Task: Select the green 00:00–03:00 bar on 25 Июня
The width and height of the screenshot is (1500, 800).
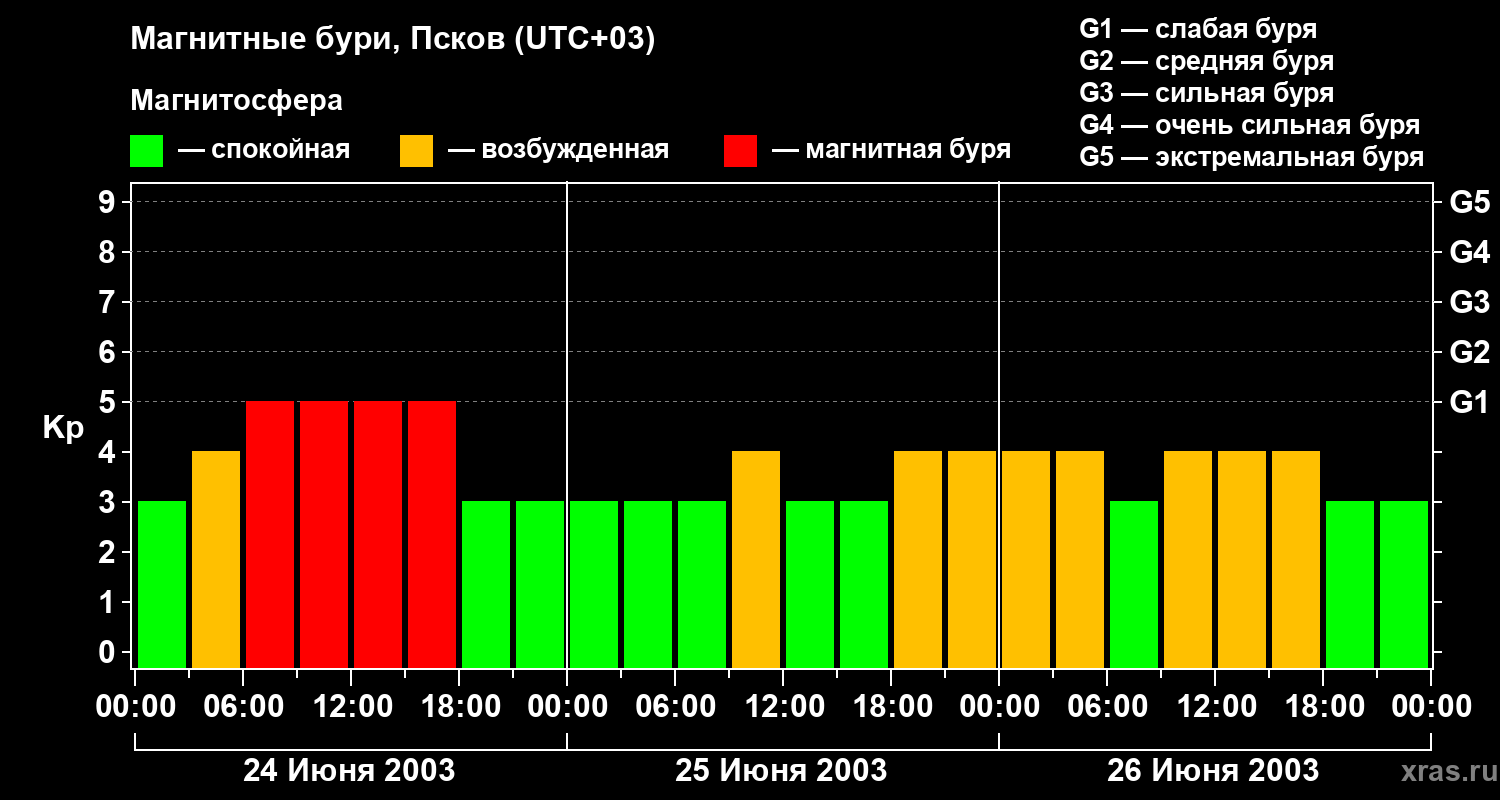Action: click(x=594, y=584)
